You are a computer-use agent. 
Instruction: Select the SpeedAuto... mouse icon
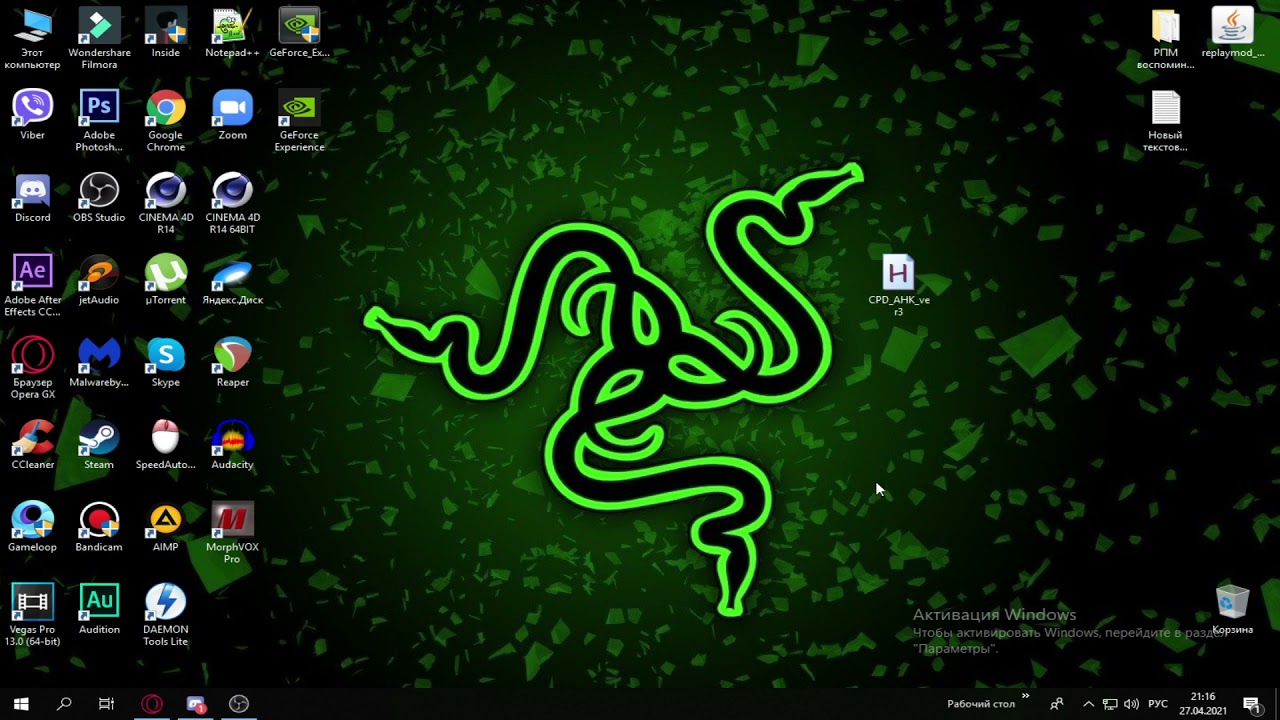[165, 445]
